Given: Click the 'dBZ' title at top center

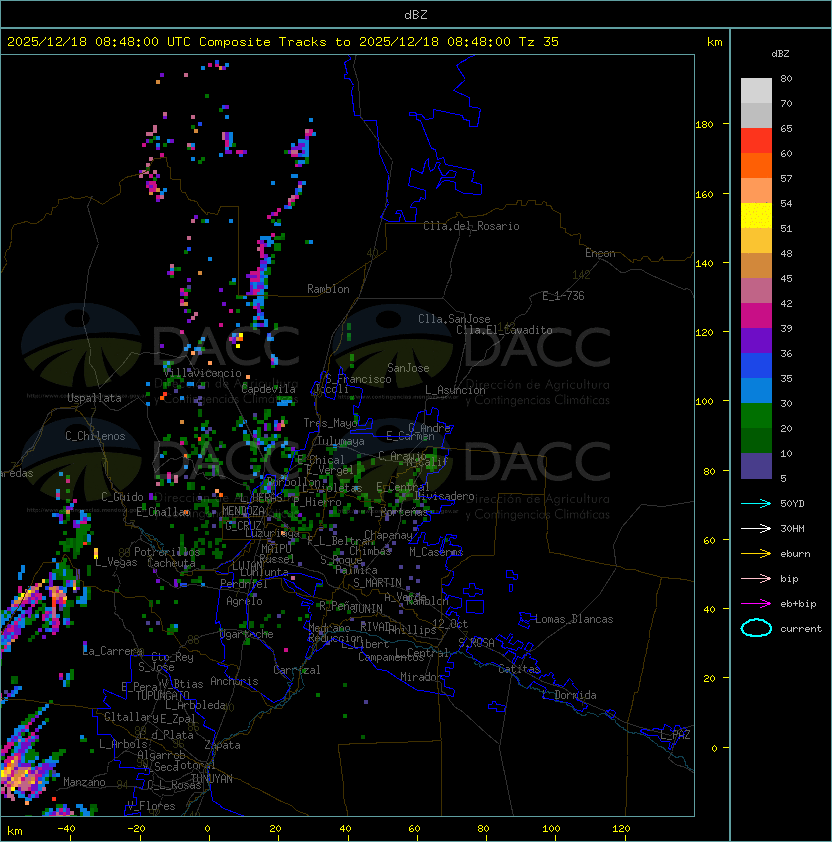Looking at the screenshot, I should pyautogui.click(x=416, y=14).
